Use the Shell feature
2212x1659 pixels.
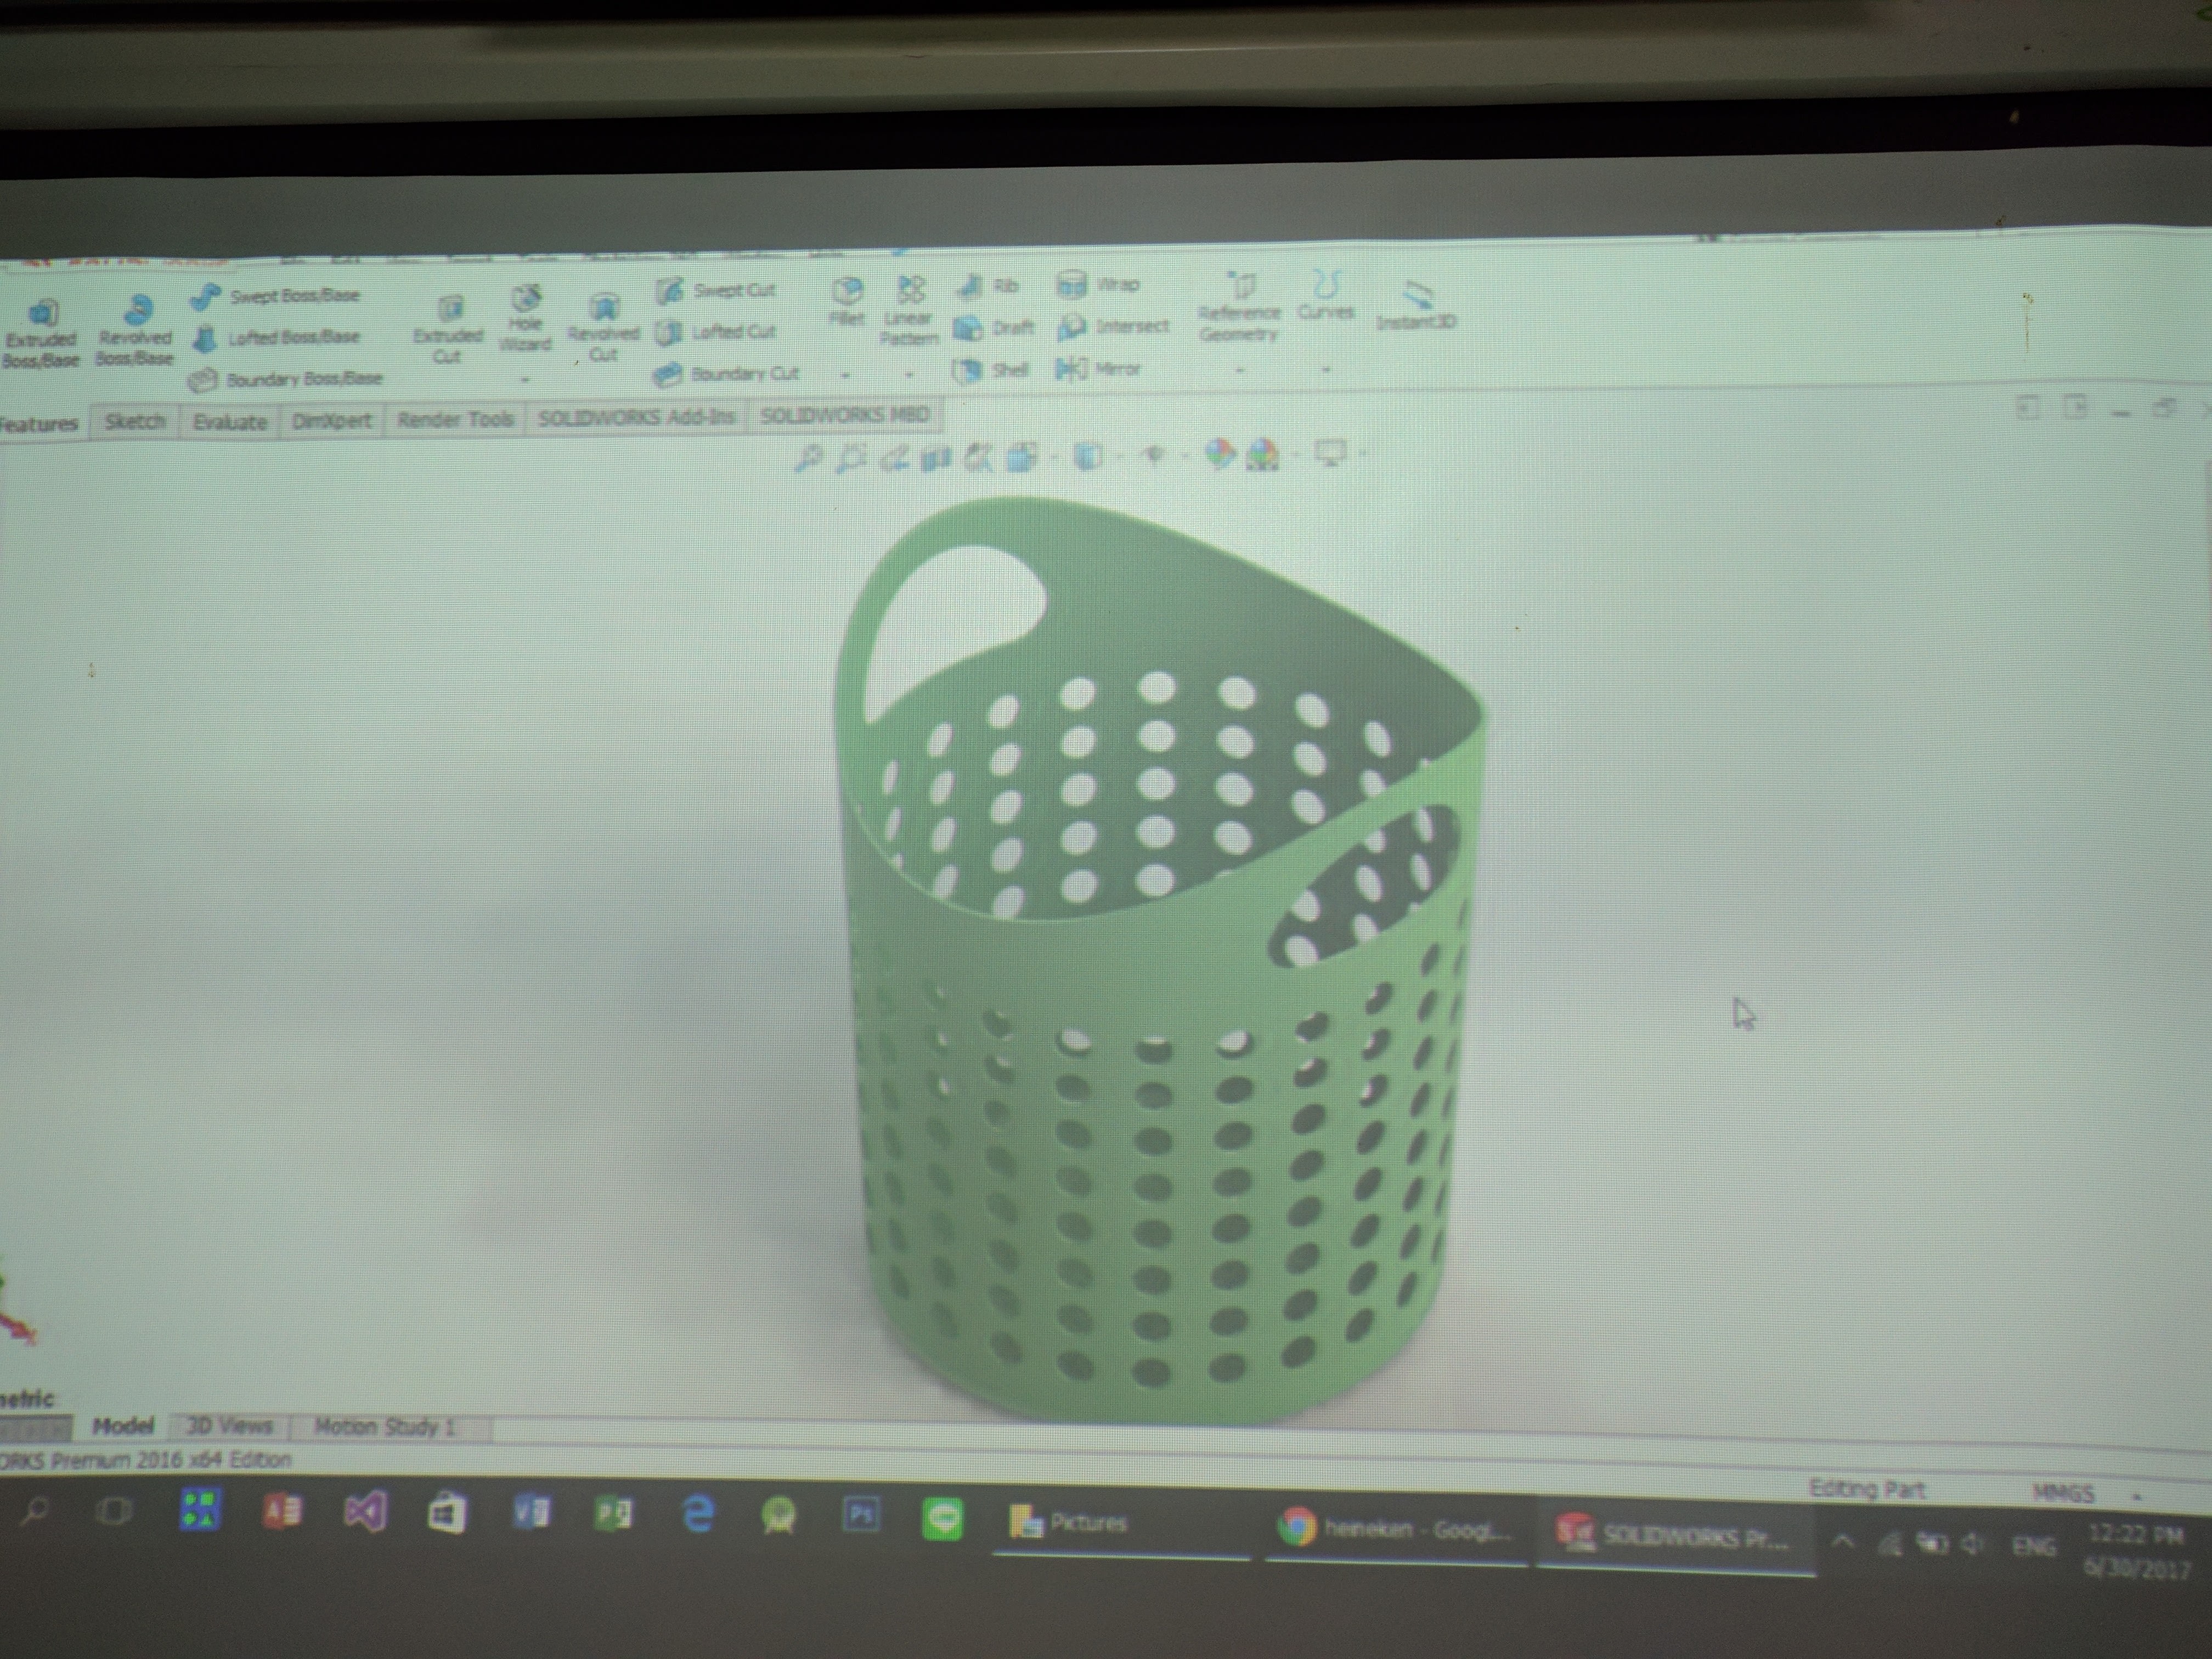tap(991, 370)
